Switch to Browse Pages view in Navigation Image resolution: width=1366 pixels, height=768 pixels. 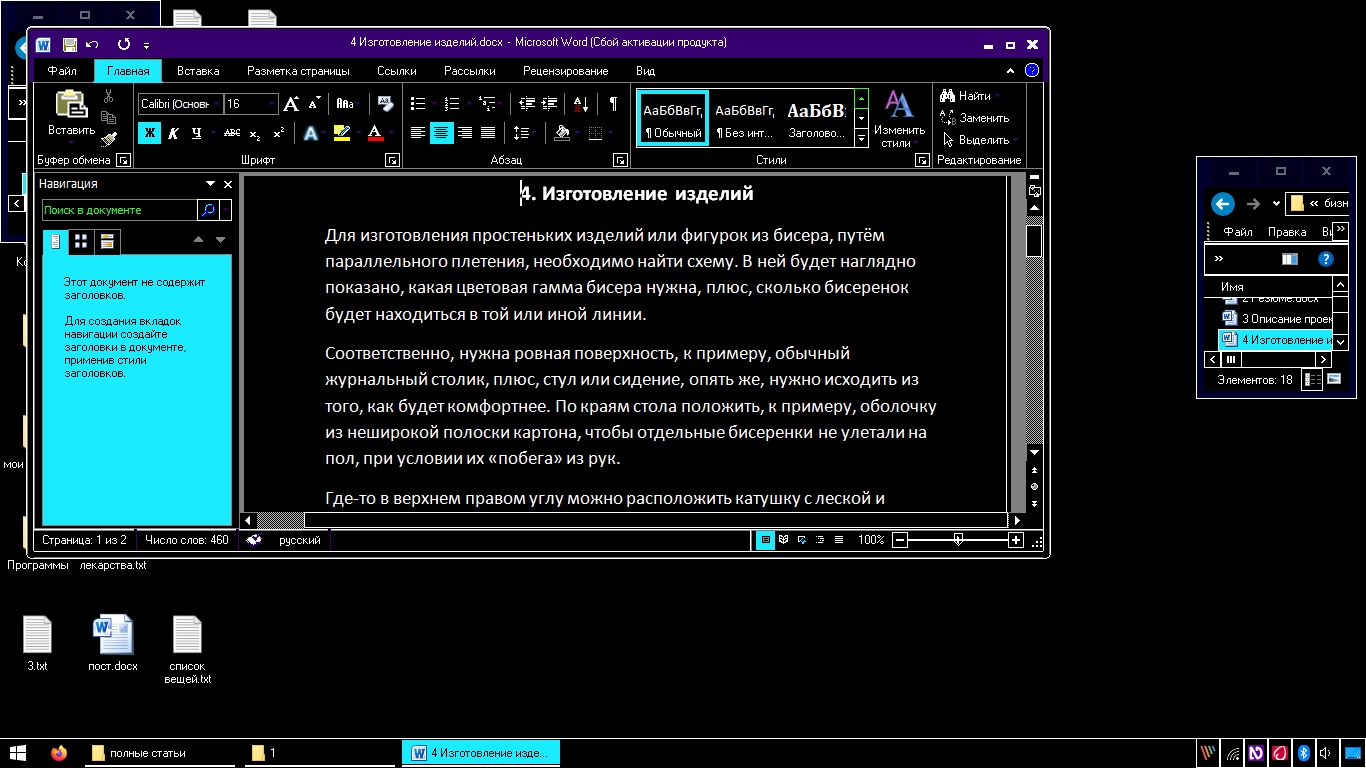(81, 241)
